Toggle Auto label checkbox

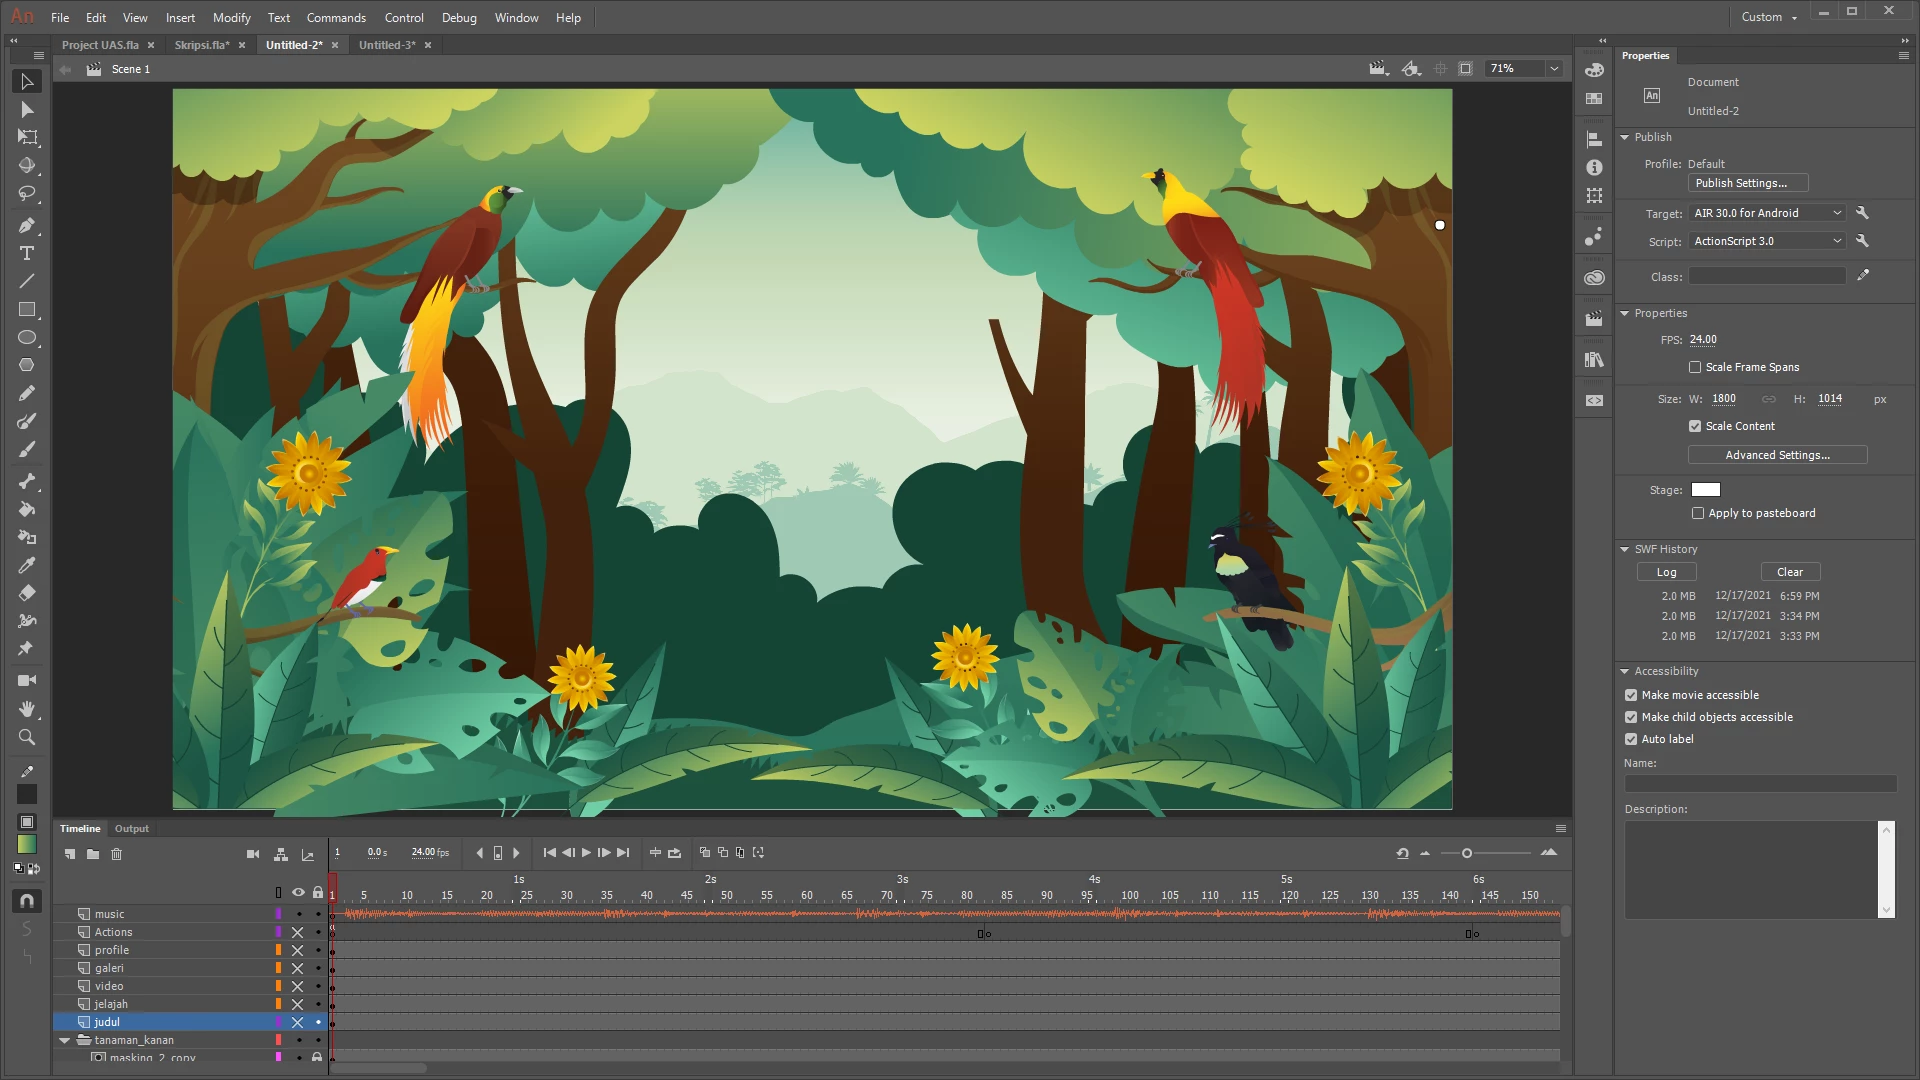[x=1631, y=739]
